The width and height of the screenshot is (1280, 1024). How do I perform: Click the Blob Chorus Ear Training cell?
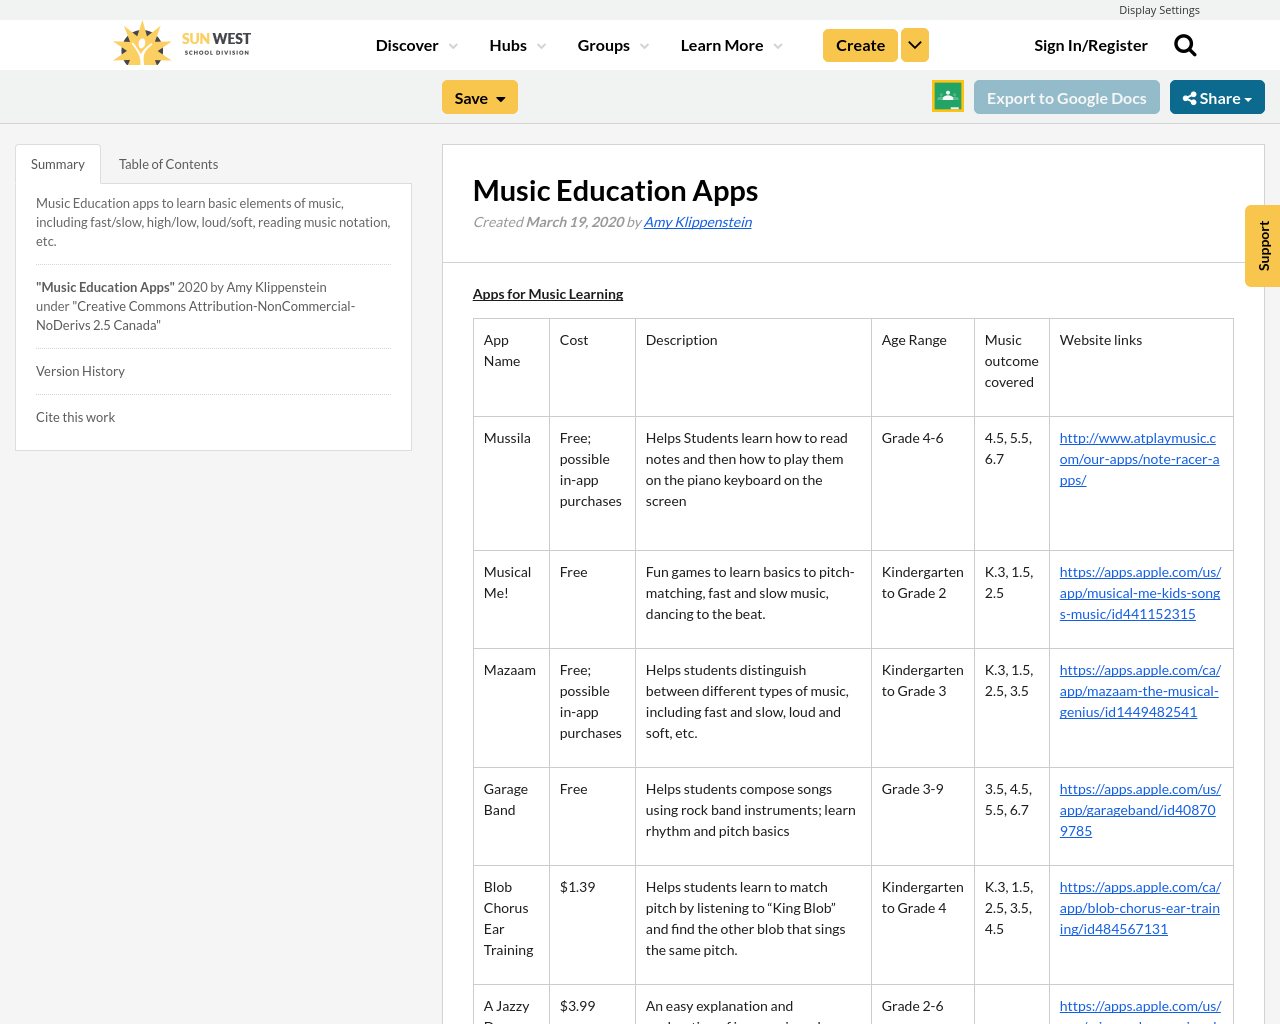tap(511, 925)
